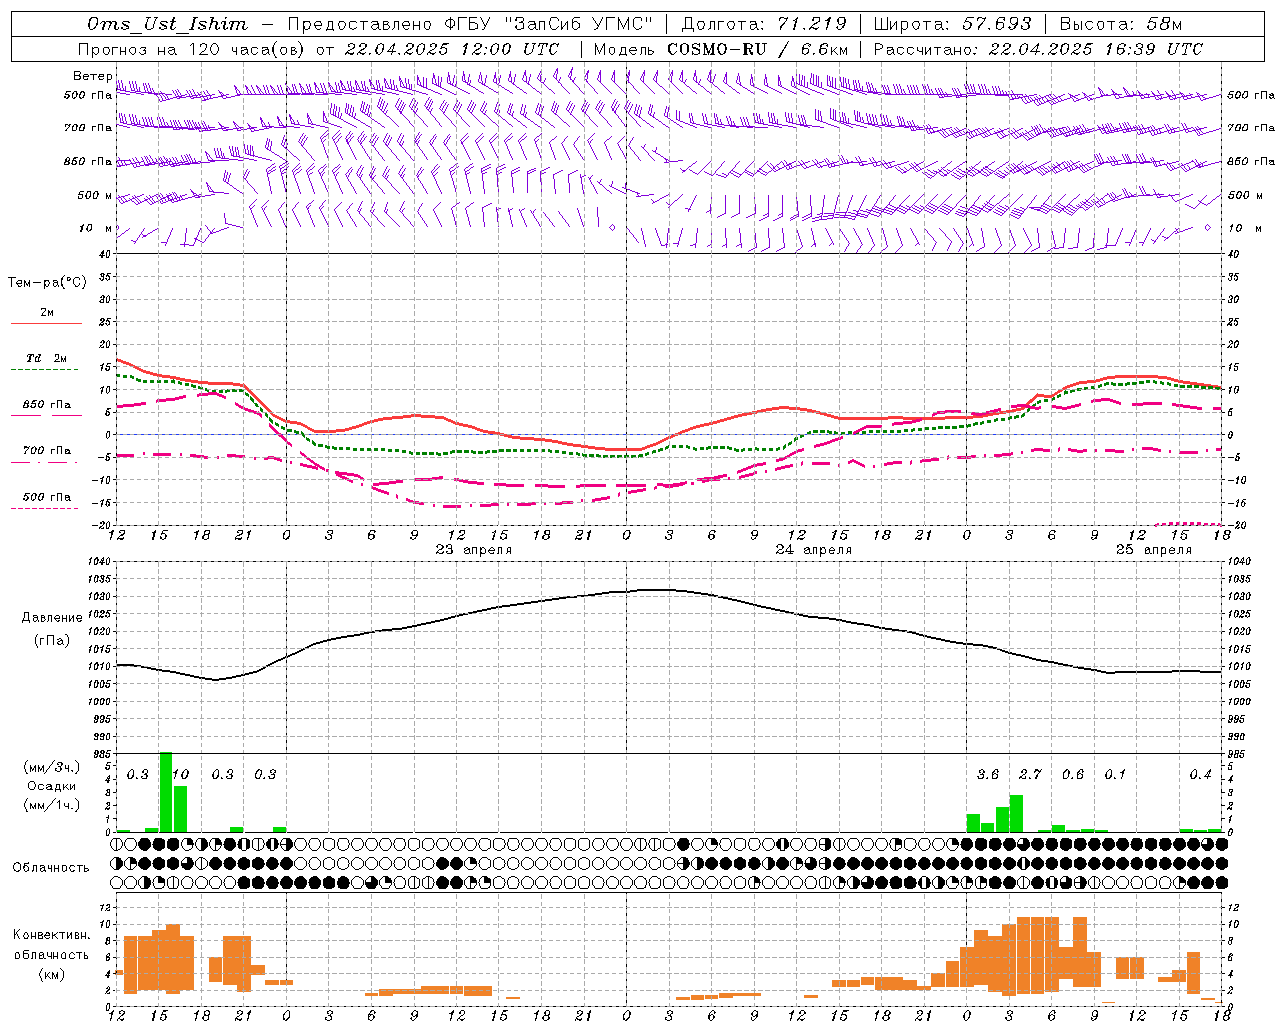The image size is (1280, 1024).
Task: Click the (мм/3ч.) unit label
Action: coord(51,767)
